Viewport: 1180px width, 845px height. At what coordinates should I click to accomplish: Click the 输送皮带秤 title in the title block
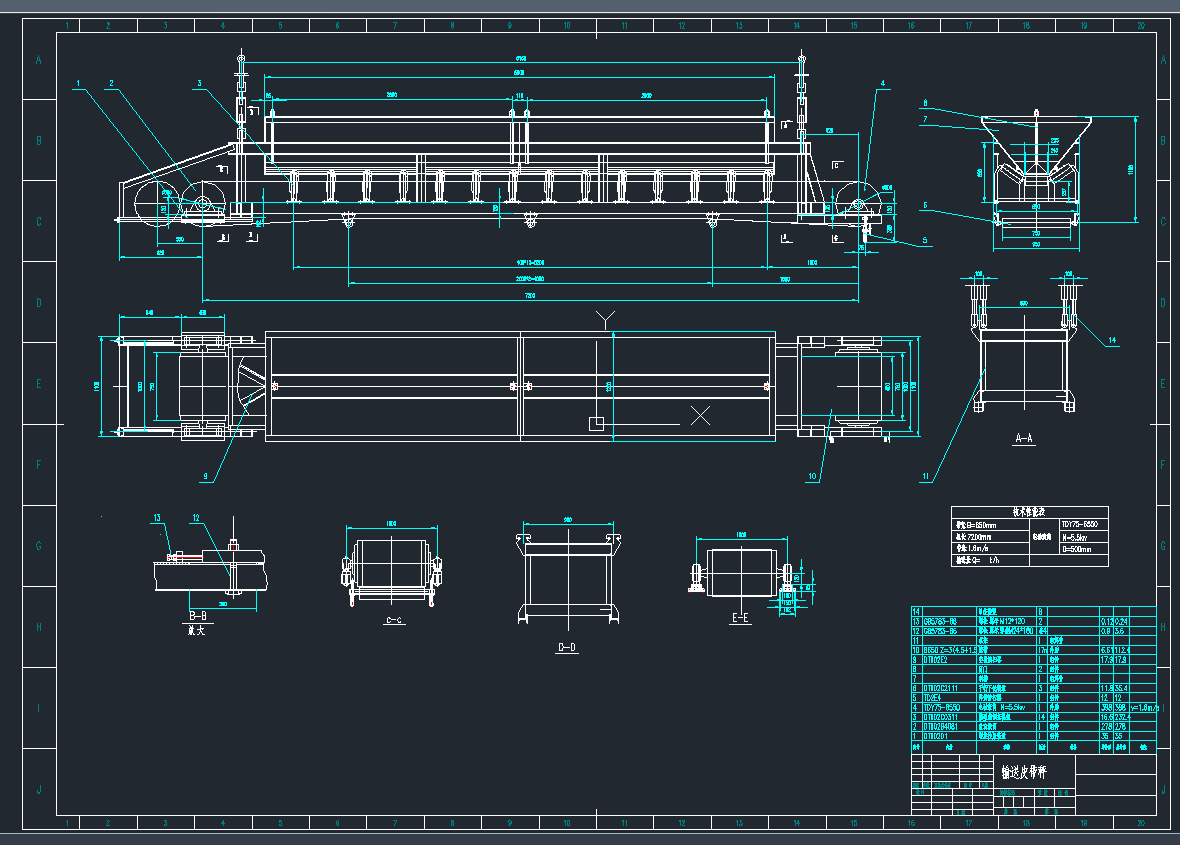1032,772
